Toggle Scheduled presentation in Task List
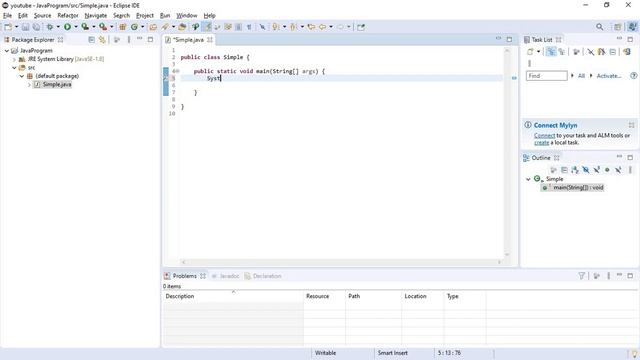 click(x=562, y=52)
